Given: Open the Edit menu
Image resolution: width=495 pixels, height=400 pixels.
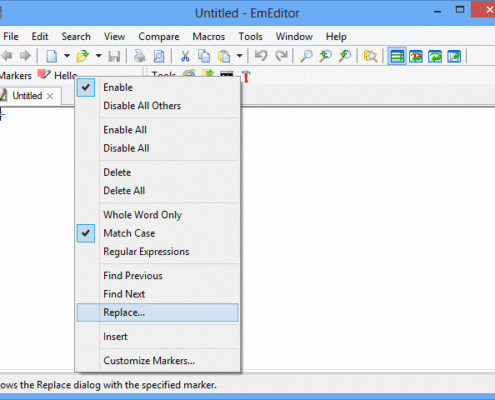Looking at the screenshot, I should tap(40, 36).
